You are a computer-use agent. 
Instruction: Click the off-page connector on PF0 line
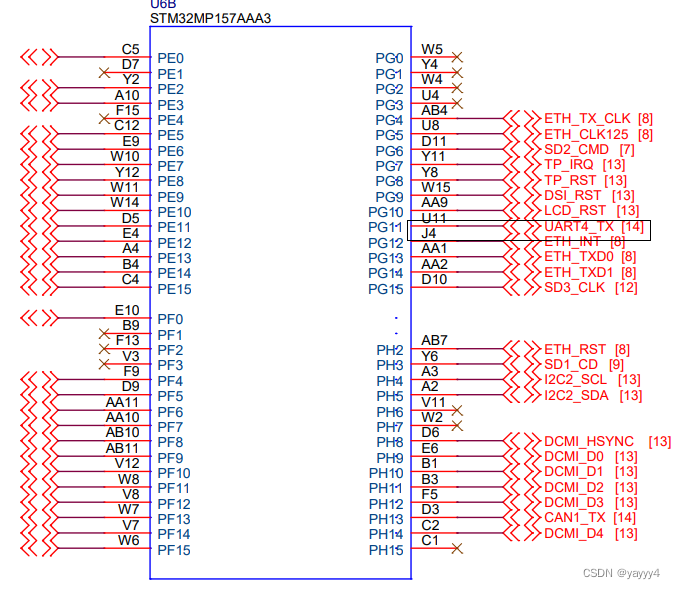point(39,318)
